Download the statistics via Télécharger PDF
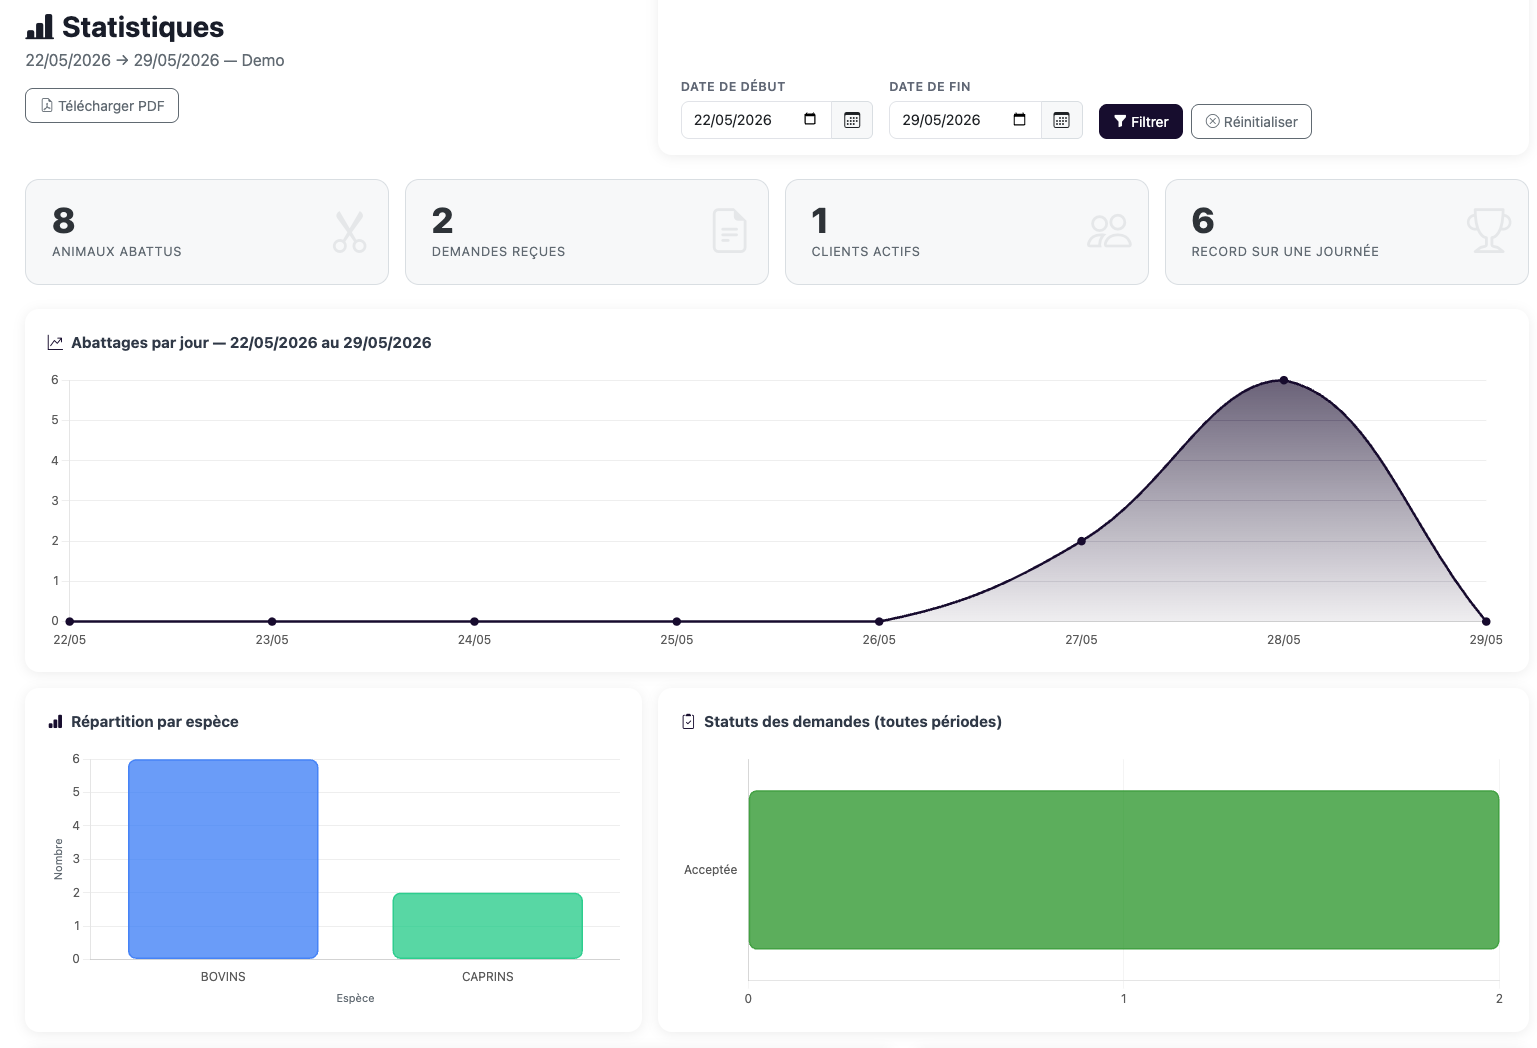 point(102,106)
